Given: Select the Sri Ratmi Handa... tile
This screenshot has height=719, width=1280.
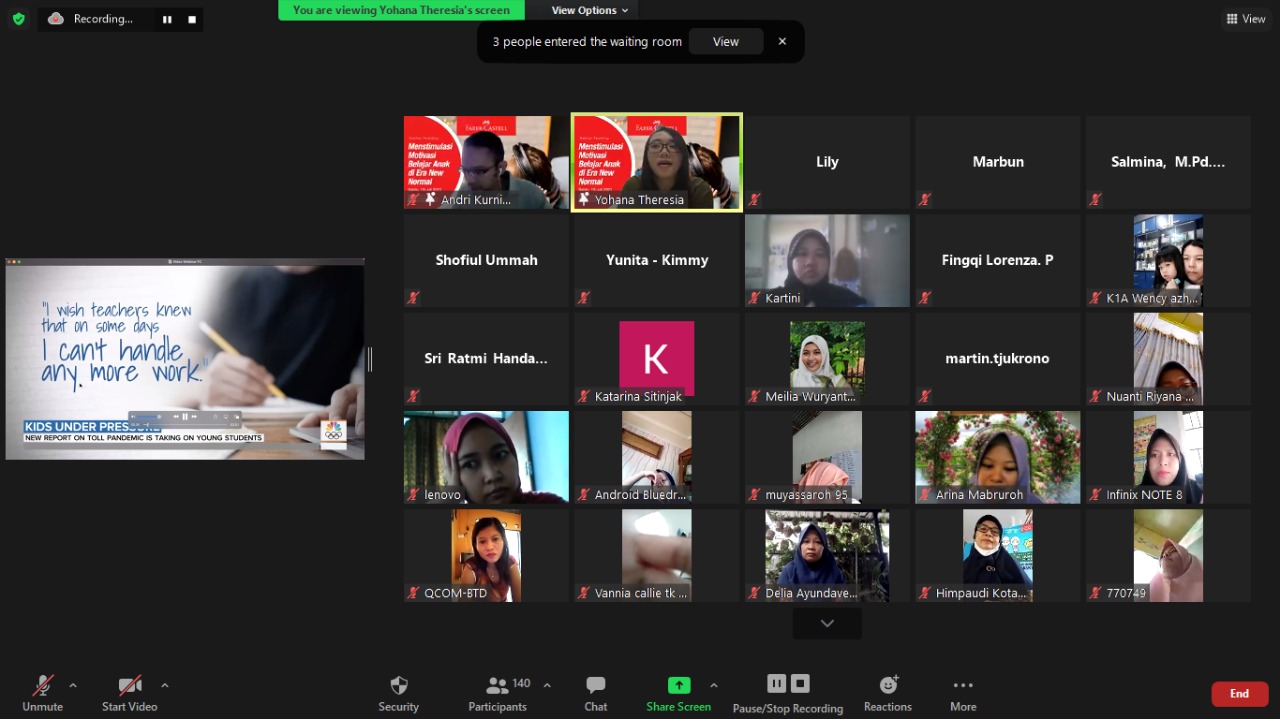Looking at the screenshot, I should pyautogui.click(x=486, y=358).
